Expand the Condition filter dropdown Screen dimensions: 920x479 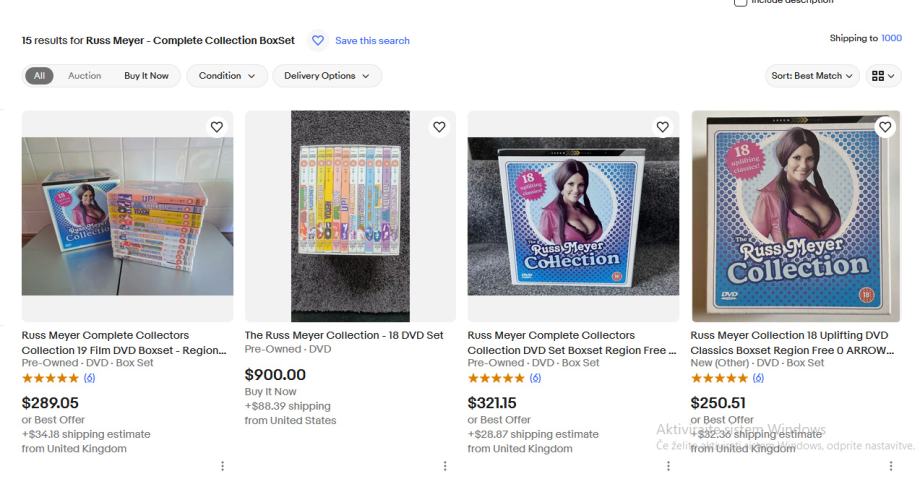pos(227,76)
